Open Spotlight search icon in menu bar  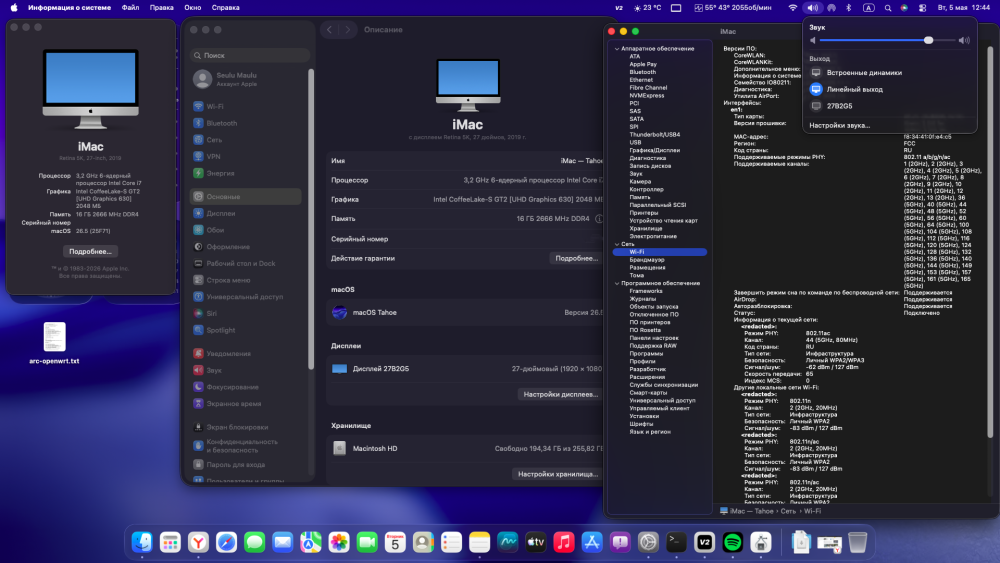click(888, 8)
